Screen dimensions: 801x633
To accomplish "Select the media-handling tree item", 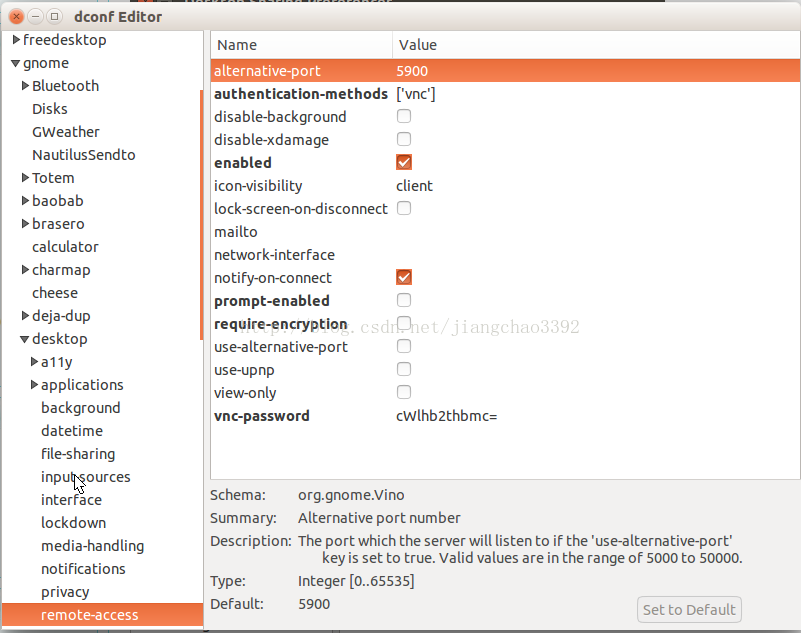I will tap(92, 546).
